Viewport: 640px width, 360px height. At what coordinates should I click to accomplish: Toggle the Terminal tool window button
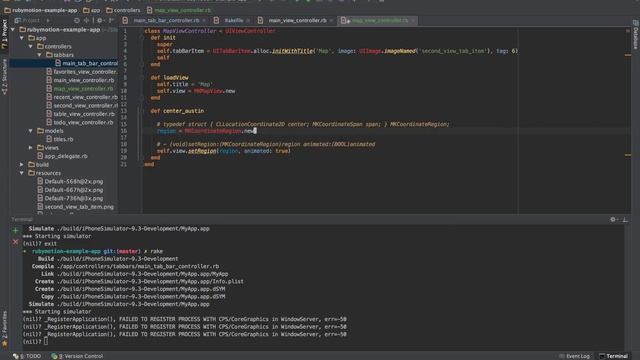[613, 356]
